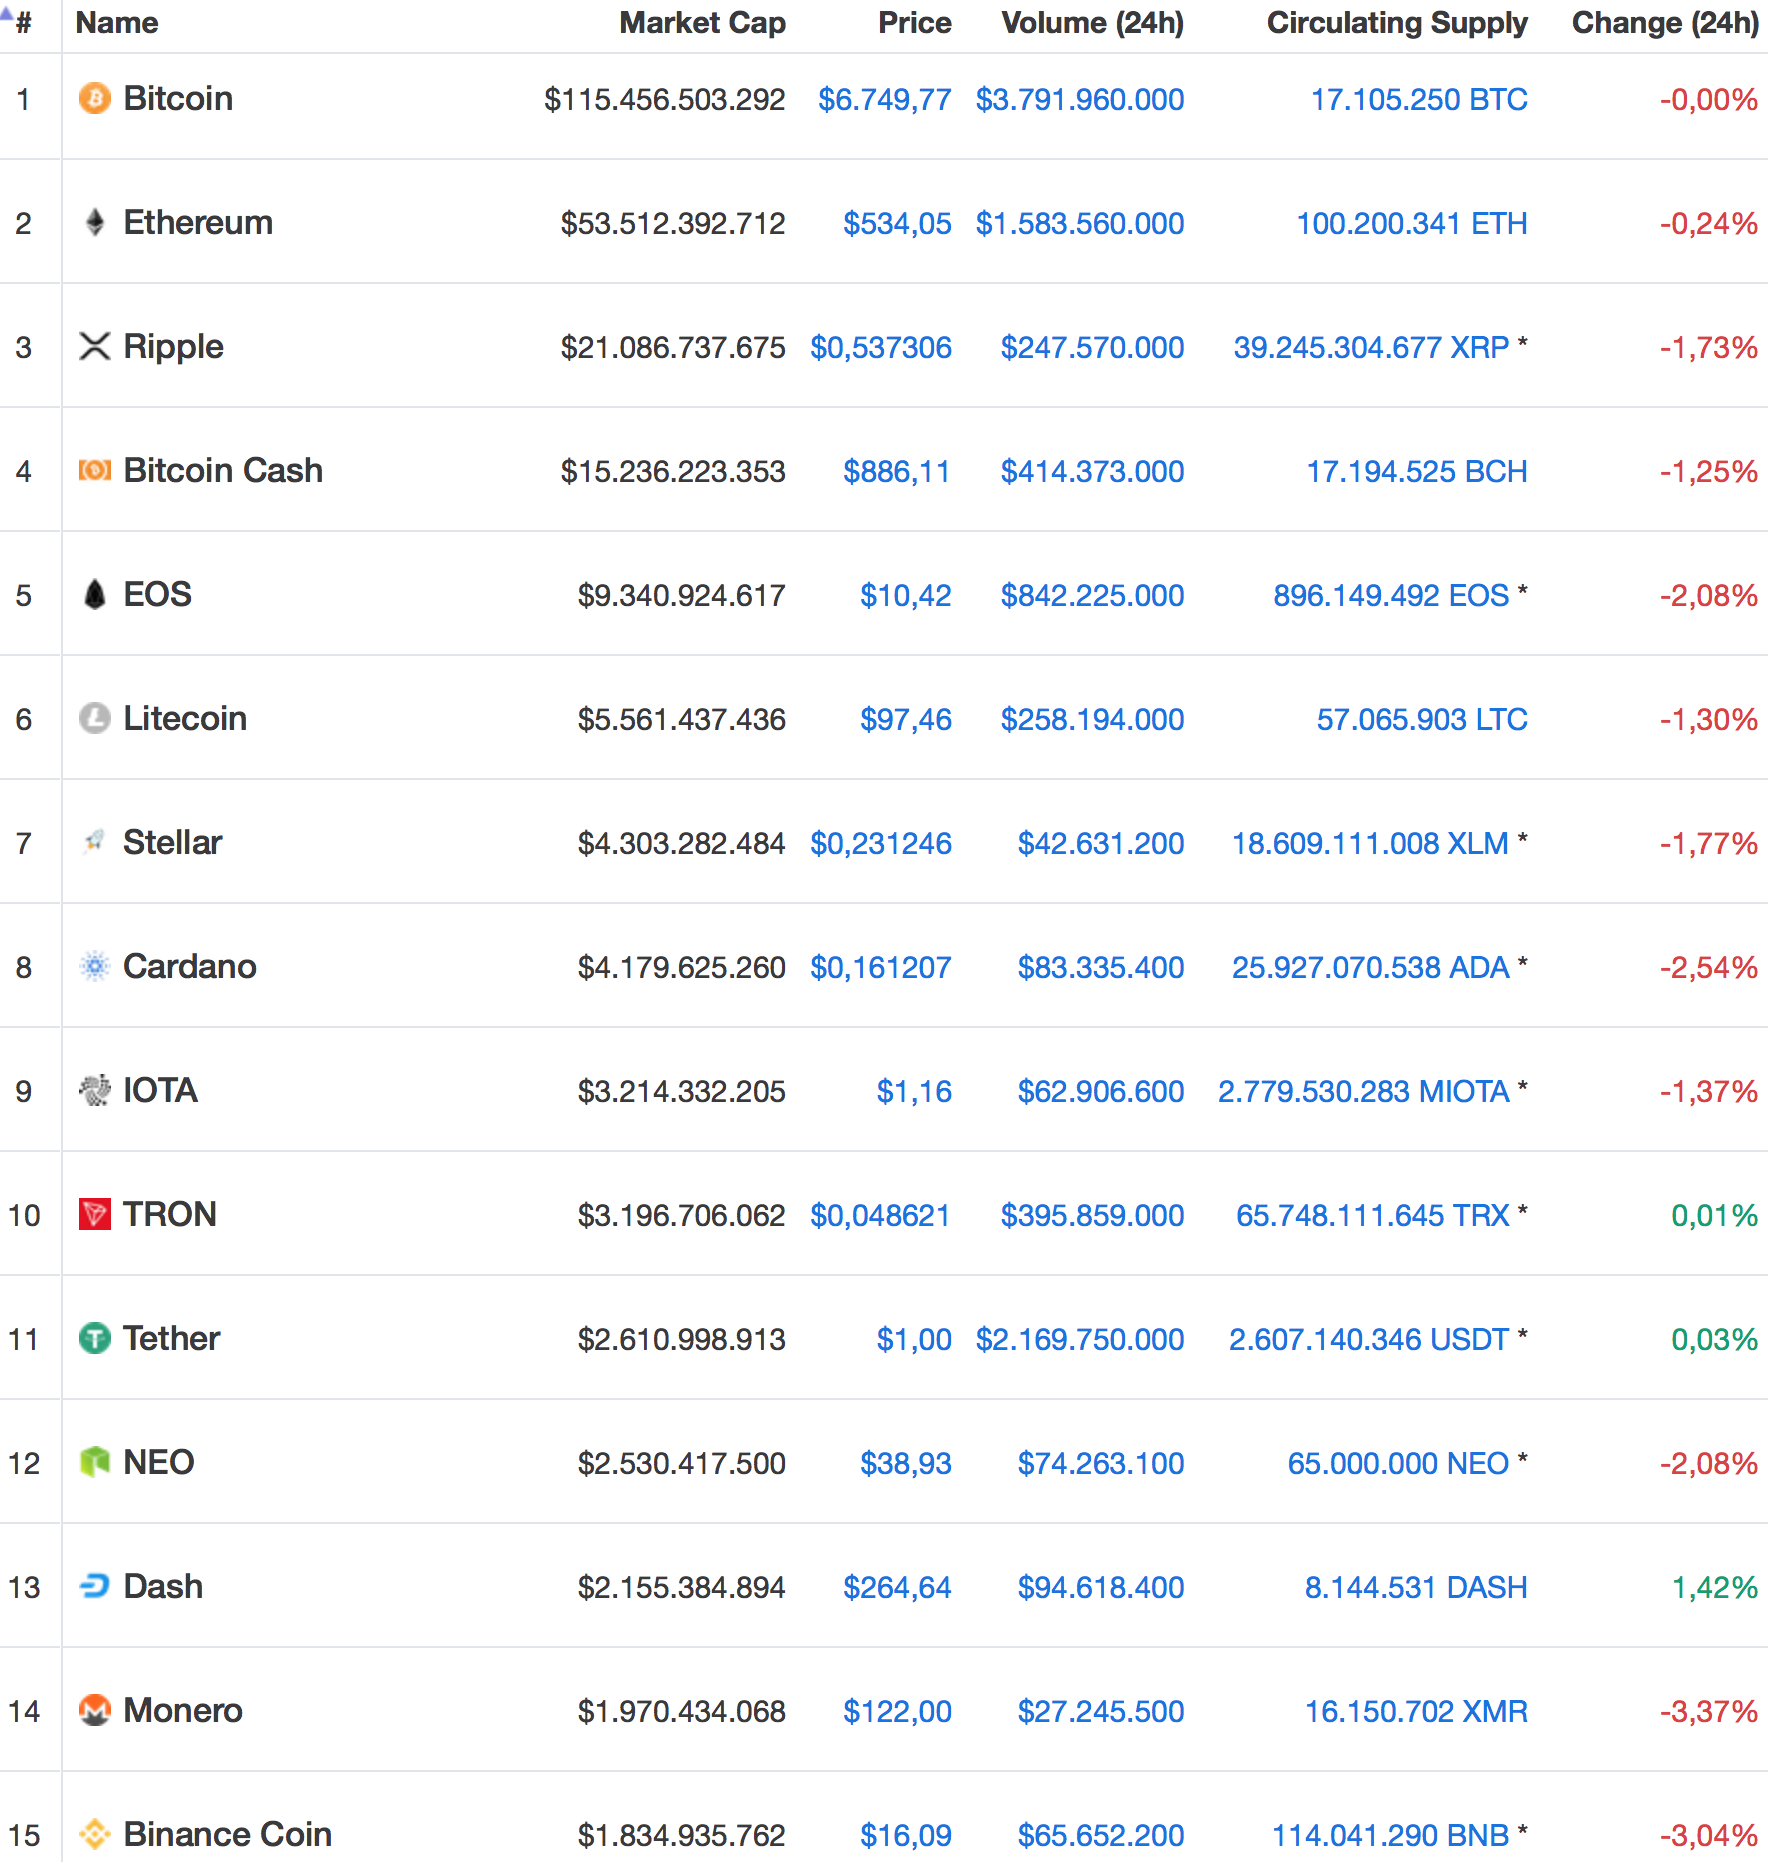This screenshot has height=1862, width=1768.
Task: Click the NEO green cube icon
Action: click(95, 1462)
